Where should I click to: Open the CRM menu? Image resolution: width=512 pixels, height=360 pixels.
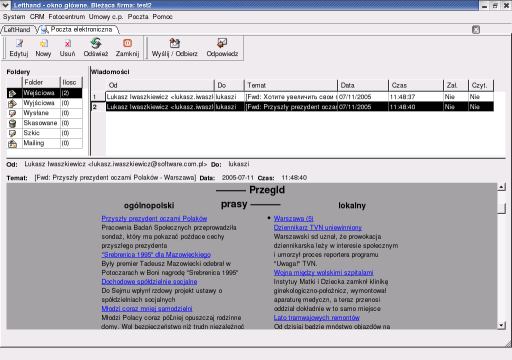pyautogui.click(x=37, y=17)
